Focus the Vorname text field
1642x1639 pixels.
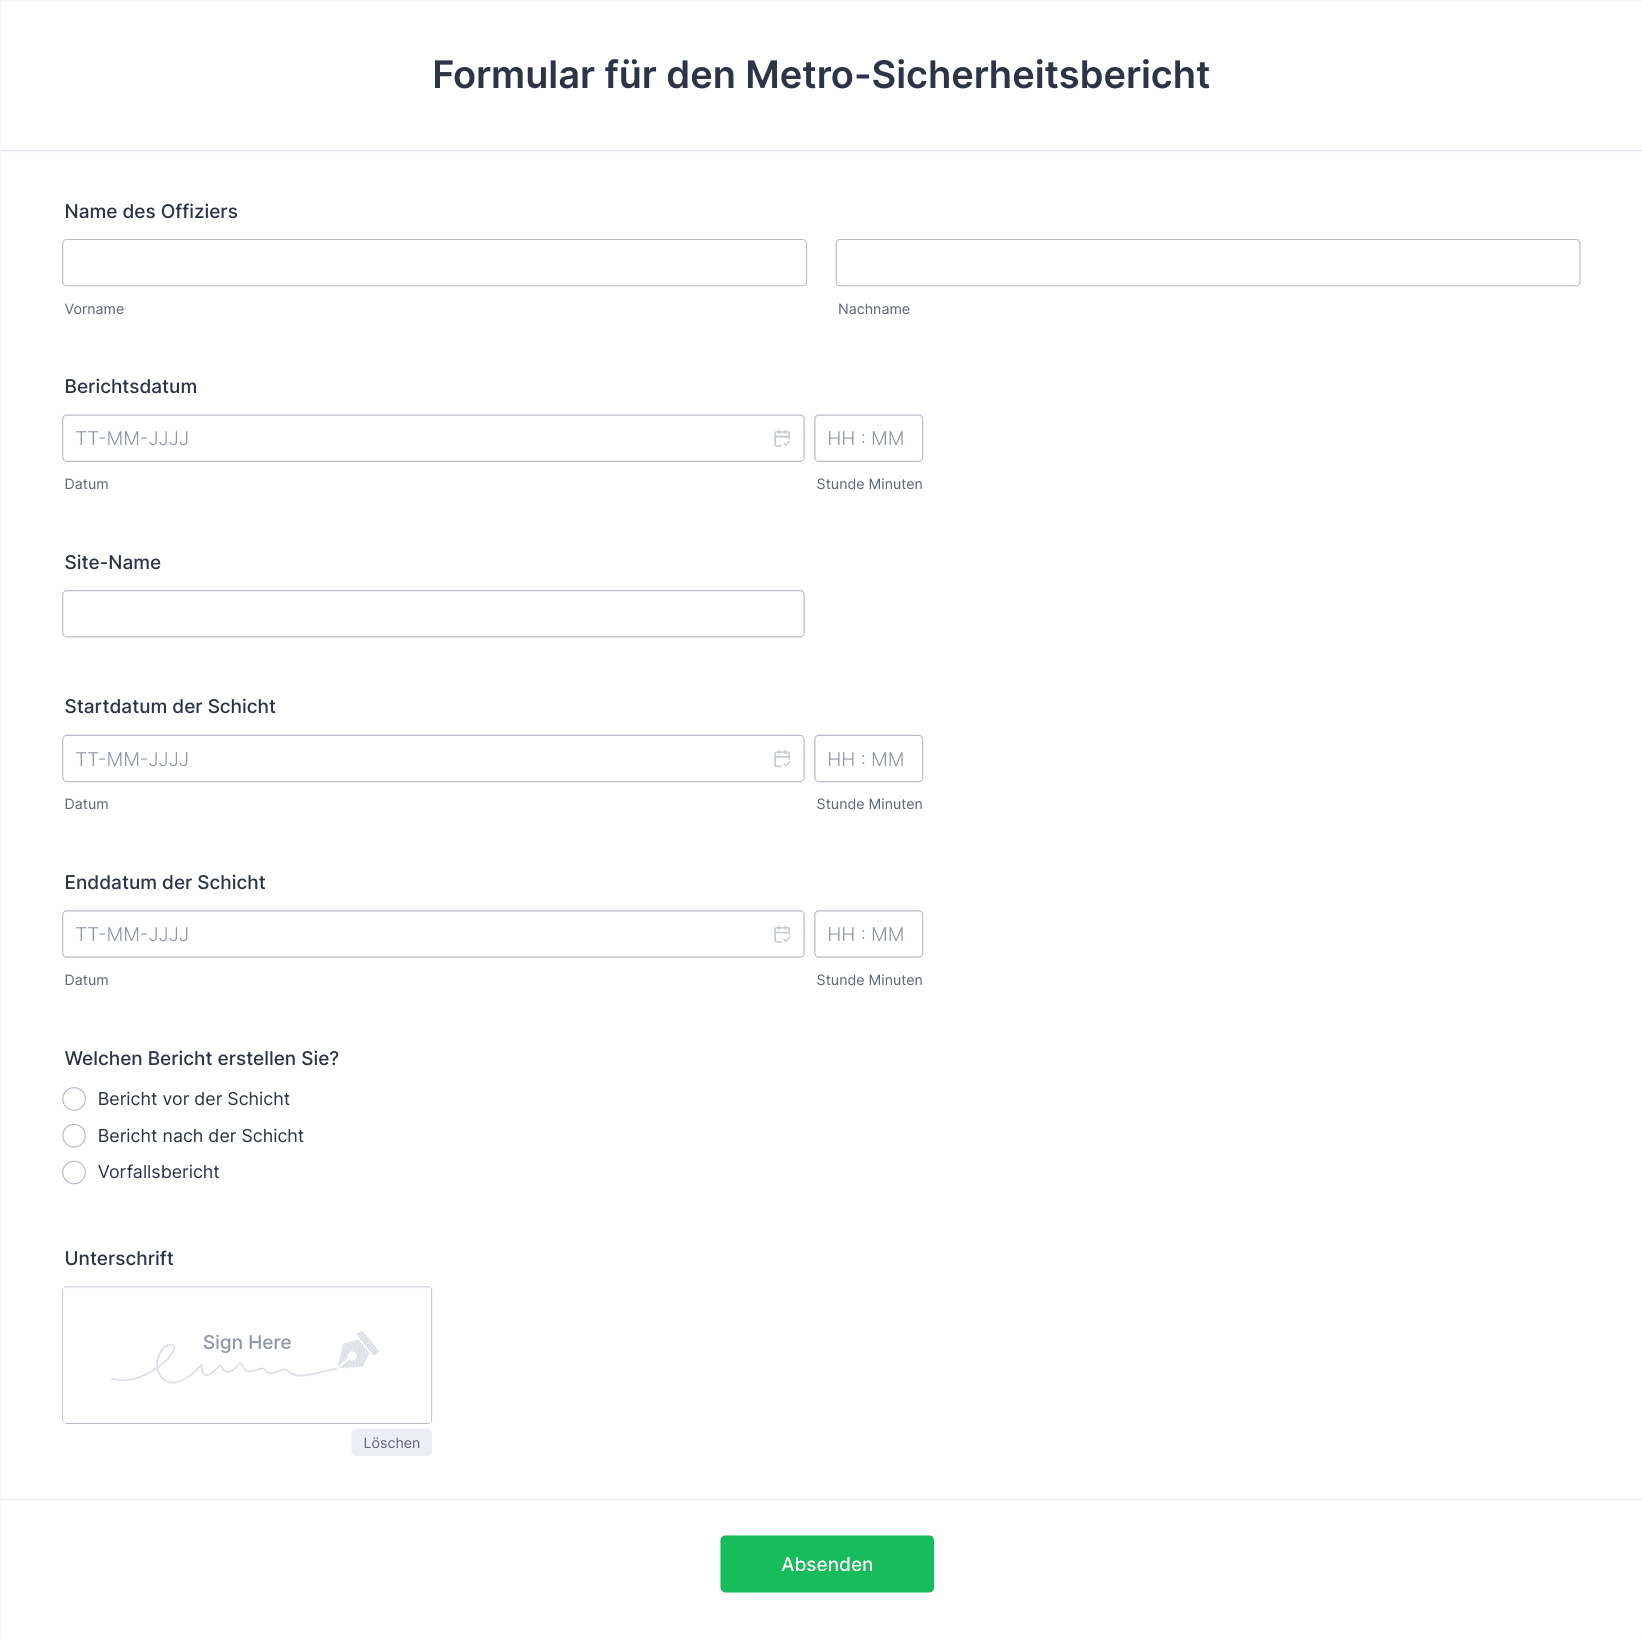point(434,263)
